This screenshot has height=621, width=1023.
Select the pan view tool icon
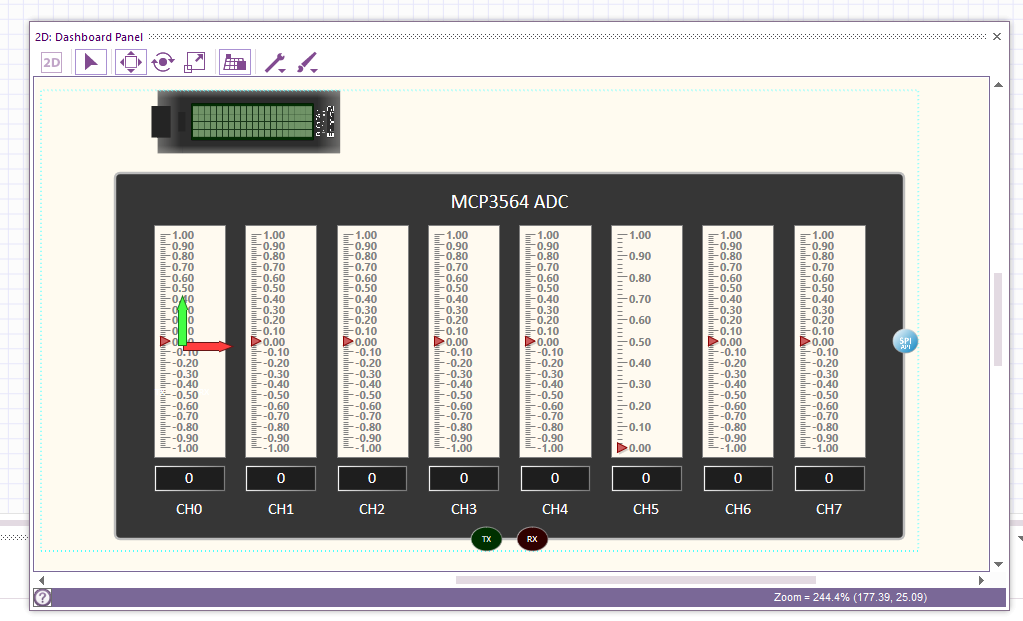coord(133,61)
